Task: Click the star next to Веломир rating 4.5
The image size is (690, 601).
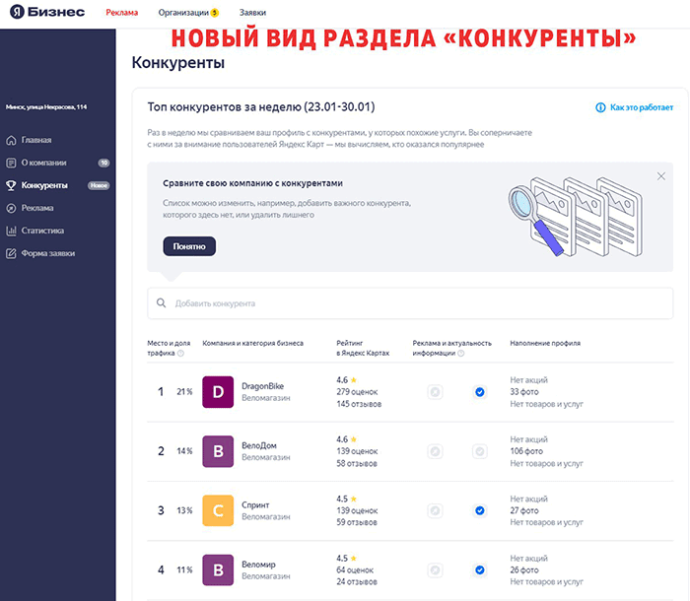Action: point(354,558)
